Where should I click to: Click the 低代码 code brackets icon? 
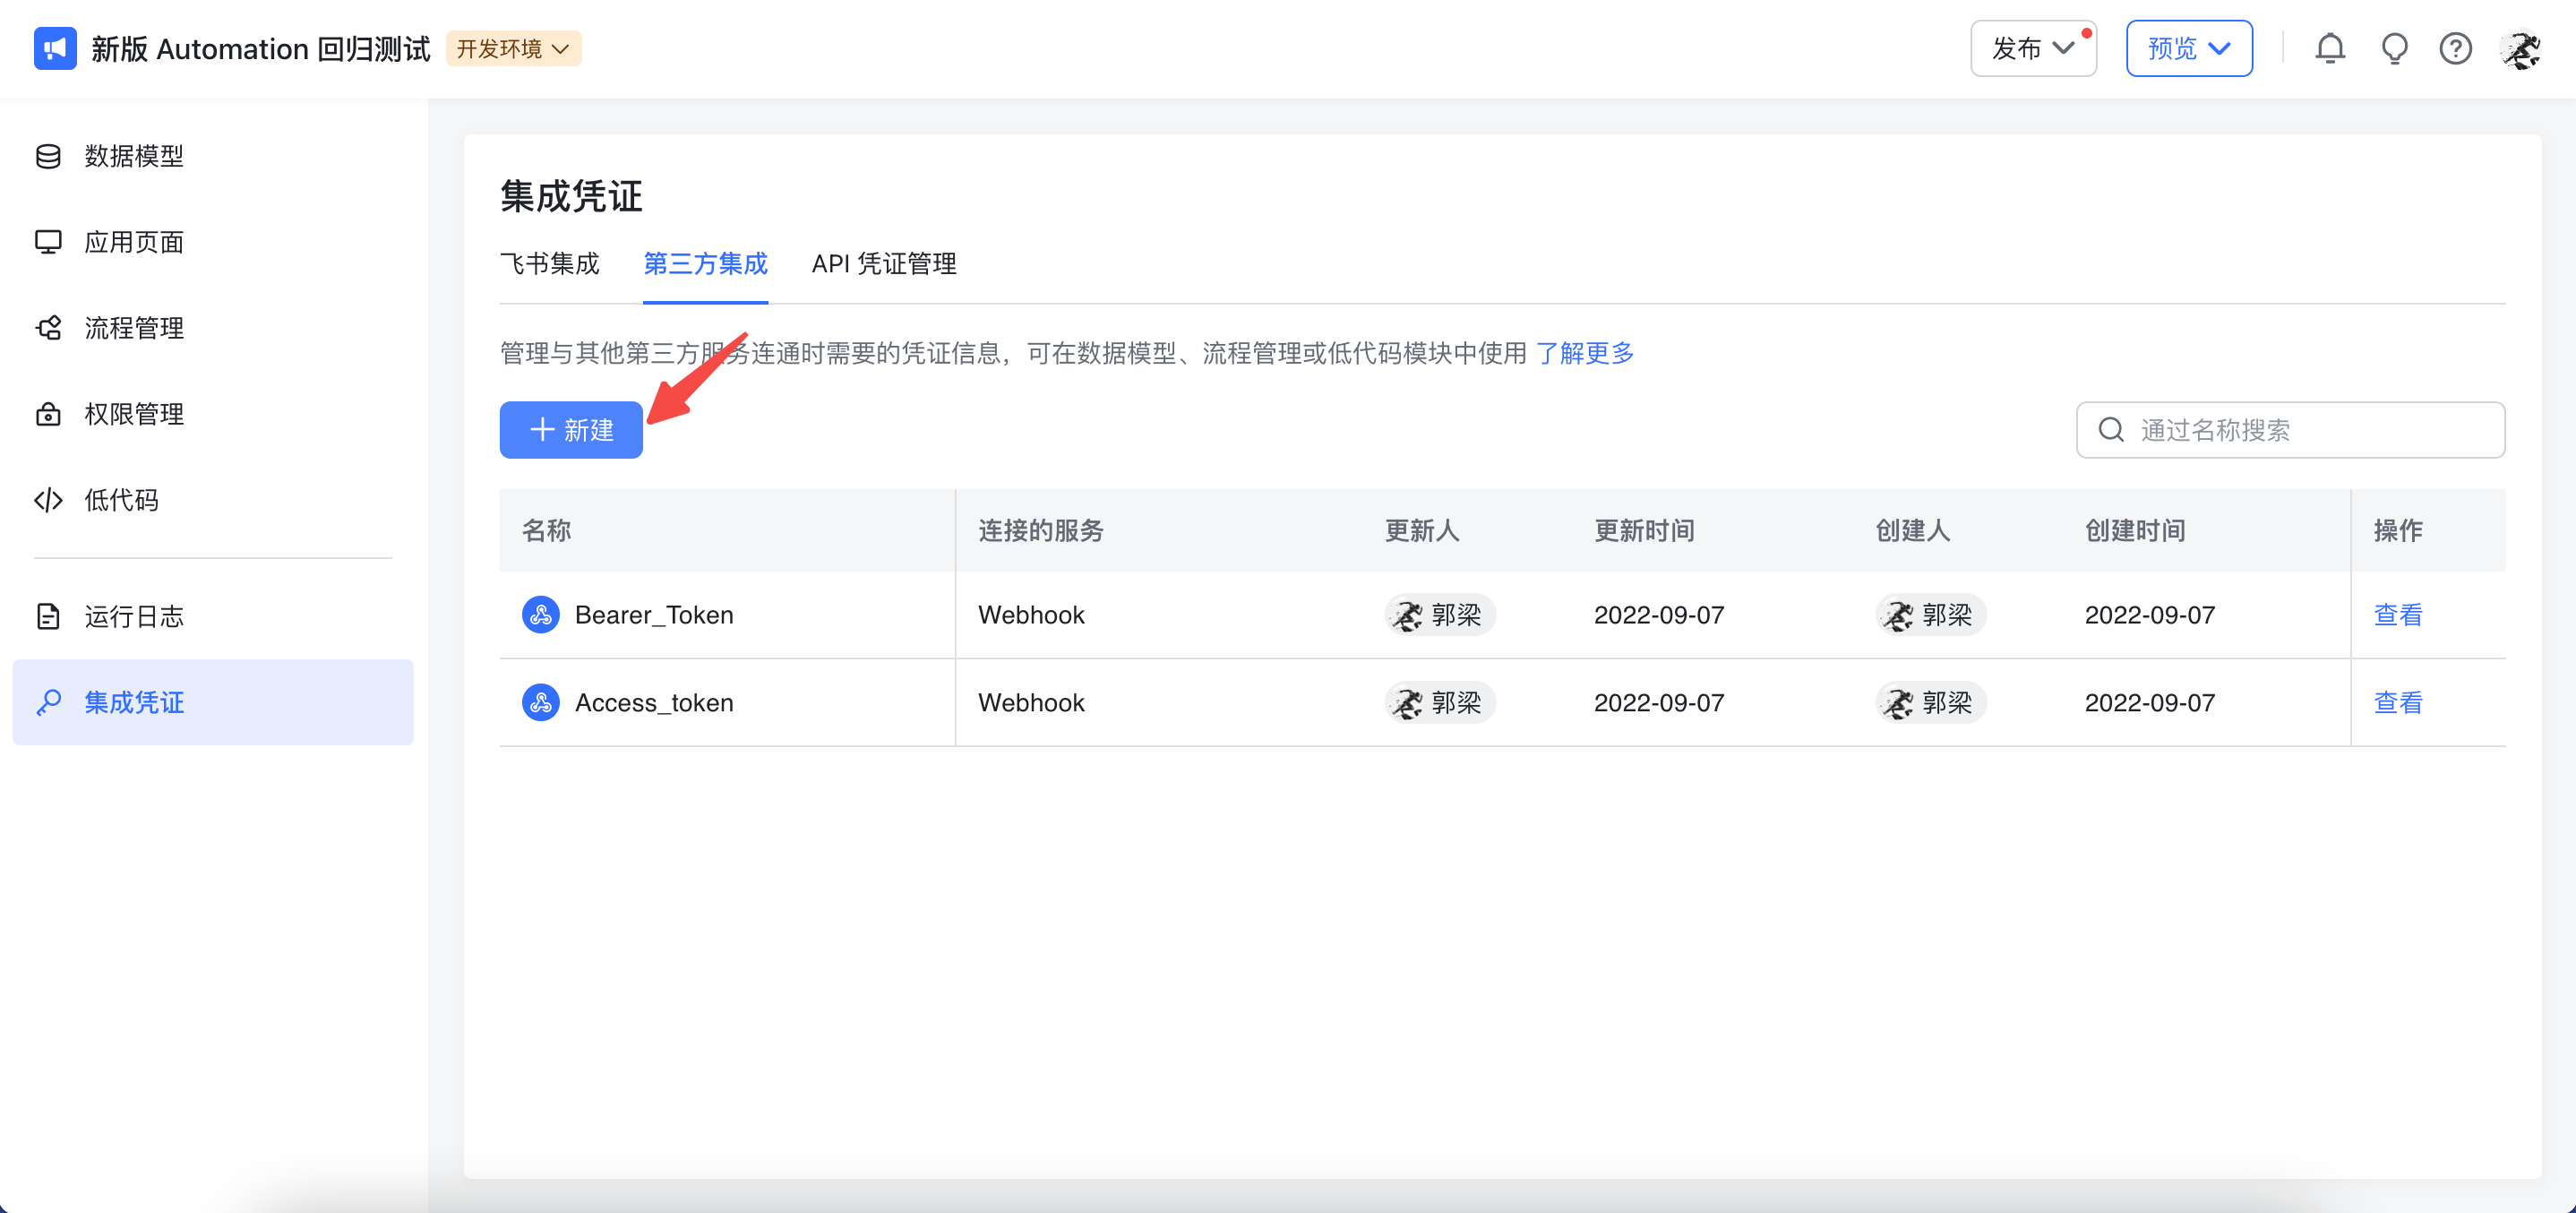click(x=48, y=500)
